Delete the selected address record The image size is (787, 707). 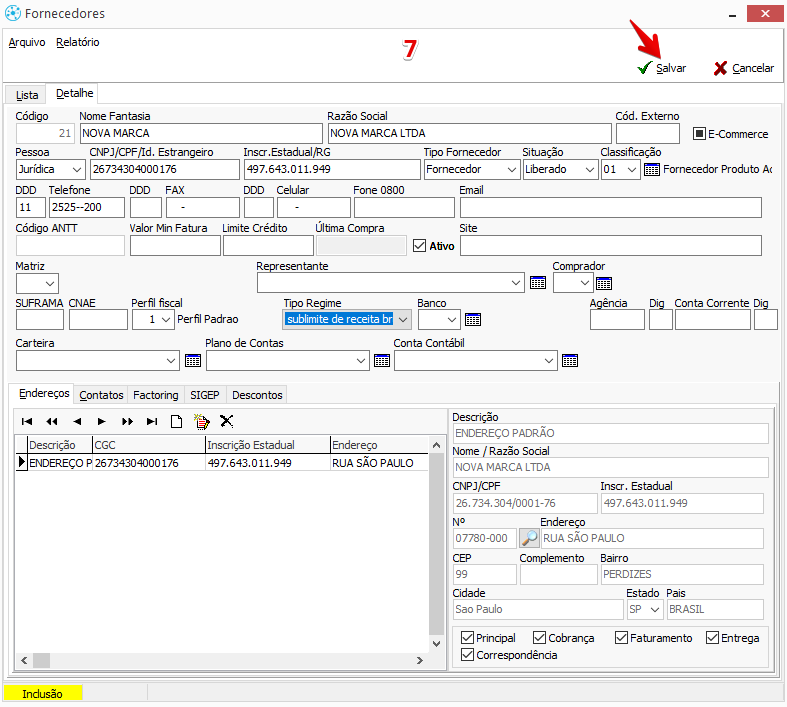tap(227, 421)
